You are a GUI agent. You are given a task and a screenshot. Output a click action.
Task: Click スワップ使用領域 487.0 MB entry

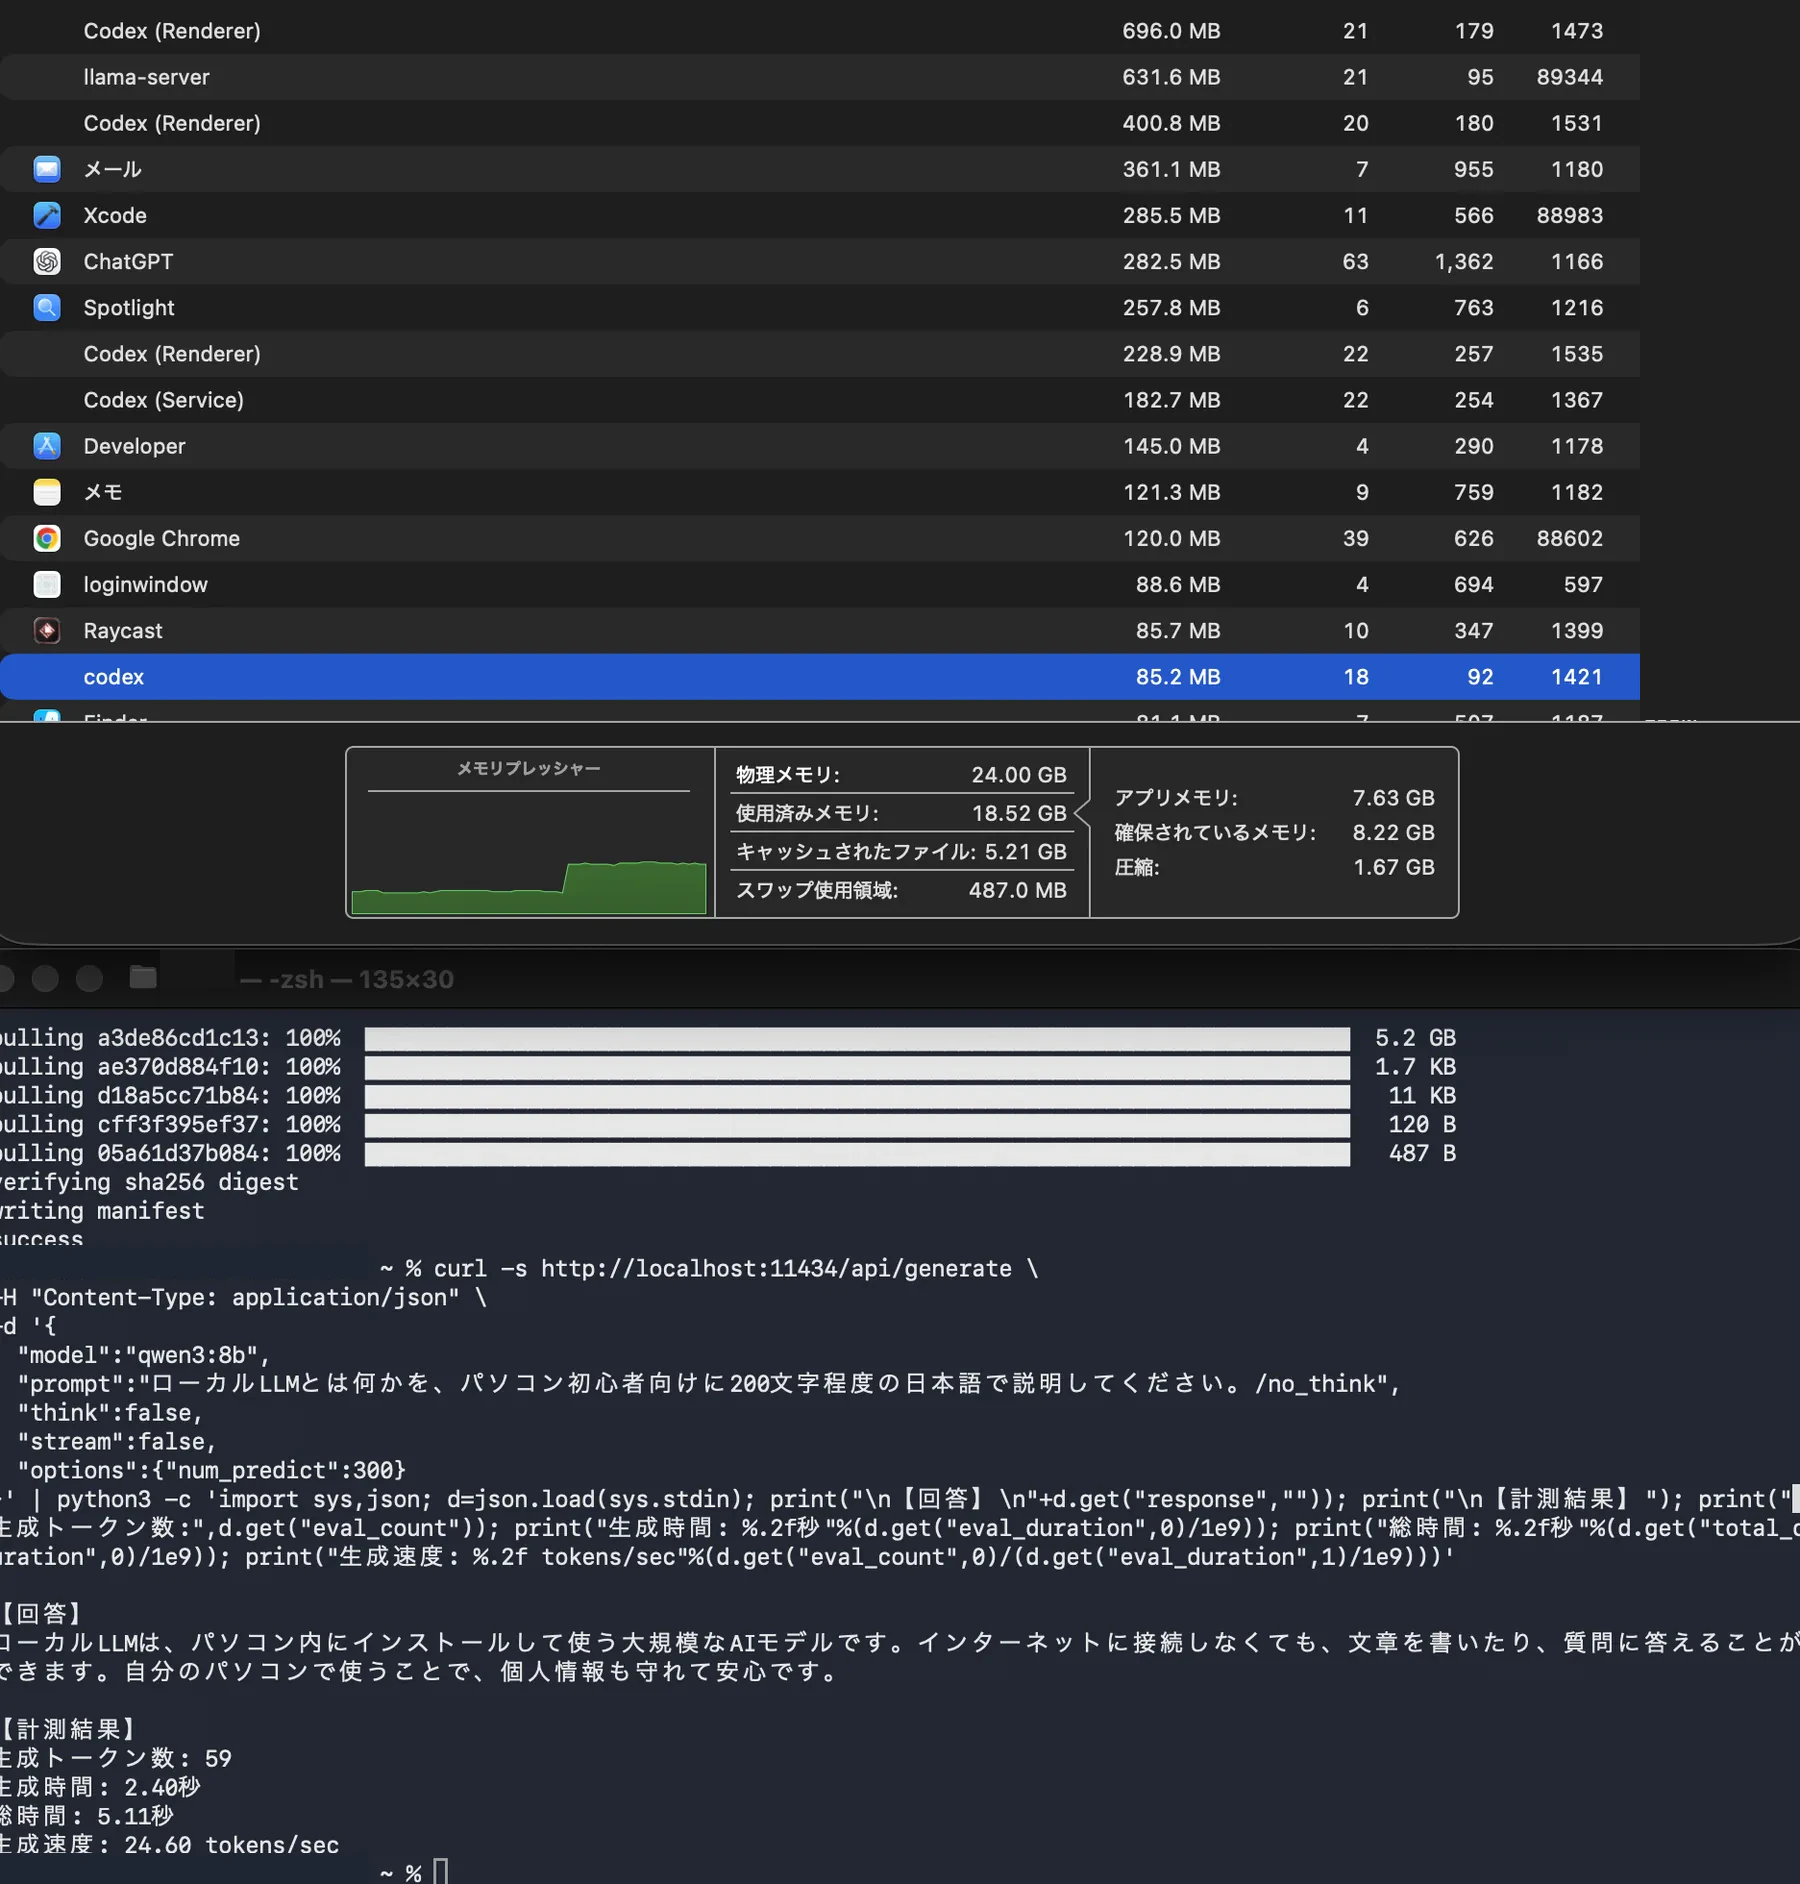(x=901, y=890)
